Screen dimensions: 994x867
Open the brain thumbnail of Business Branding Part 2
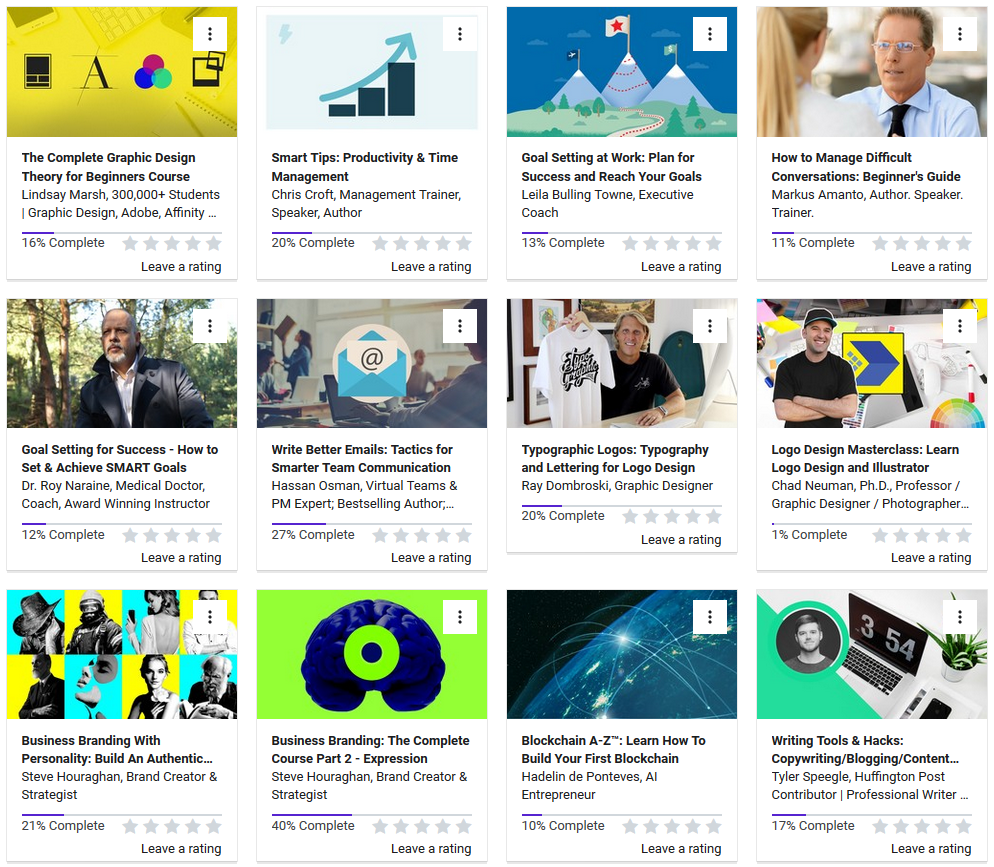(x=371, y=654)
